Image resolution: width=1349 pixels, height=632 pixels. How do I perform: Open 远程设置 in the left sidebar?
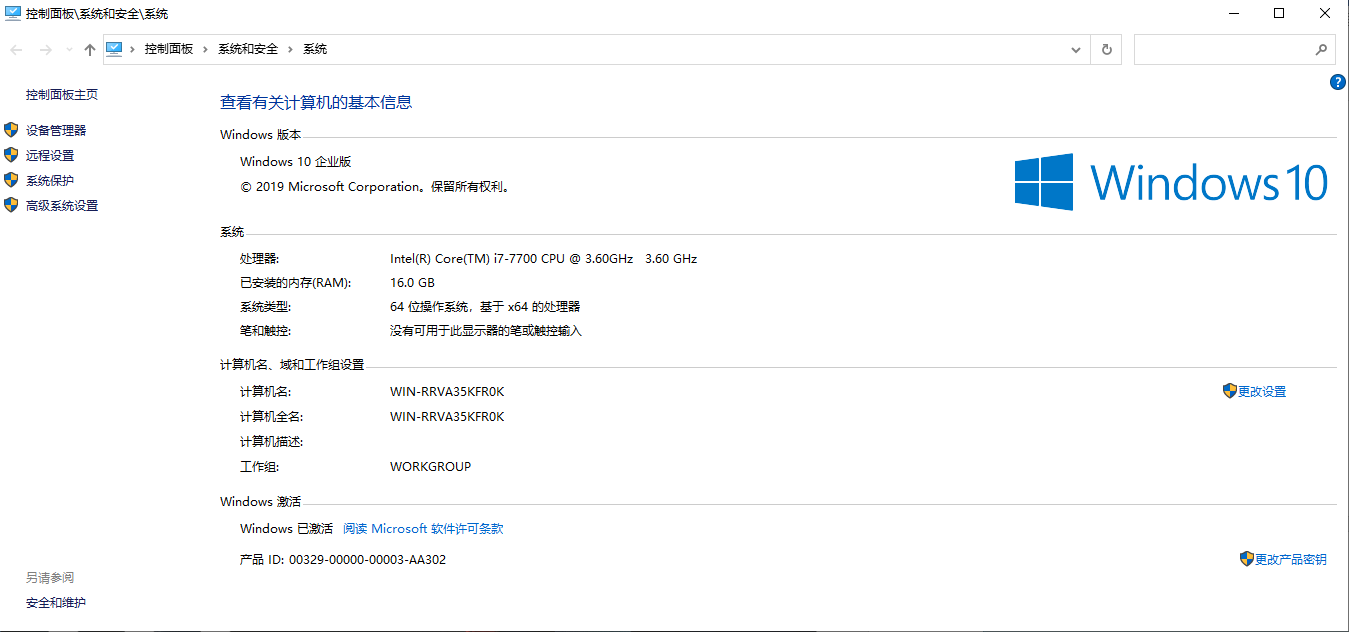pos(50,155)
